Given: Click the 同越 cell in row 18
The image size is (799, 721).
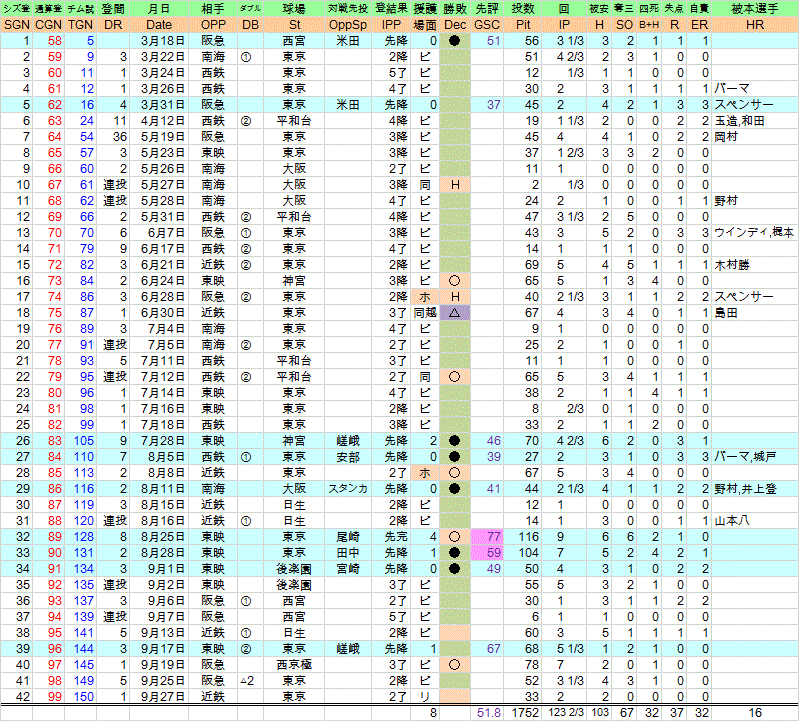Looking at the screenshot, I should point(425,312).
